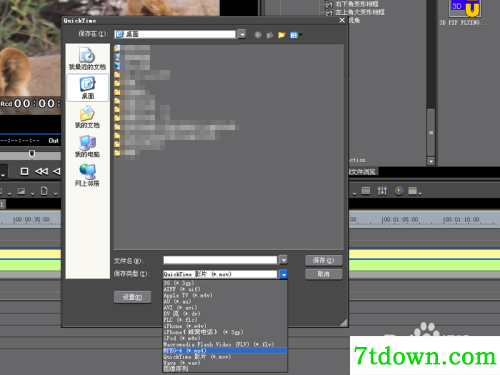The width and height of the screenshot is (500, 375).
Task: Click the 设置 settings button
Action: pyautogui.click(x=132, y=297)
